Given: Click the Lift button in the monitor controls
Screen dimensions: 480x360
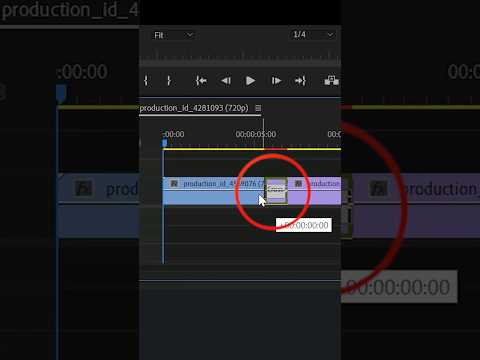Looking at the screenshot, I should (331, 81).
